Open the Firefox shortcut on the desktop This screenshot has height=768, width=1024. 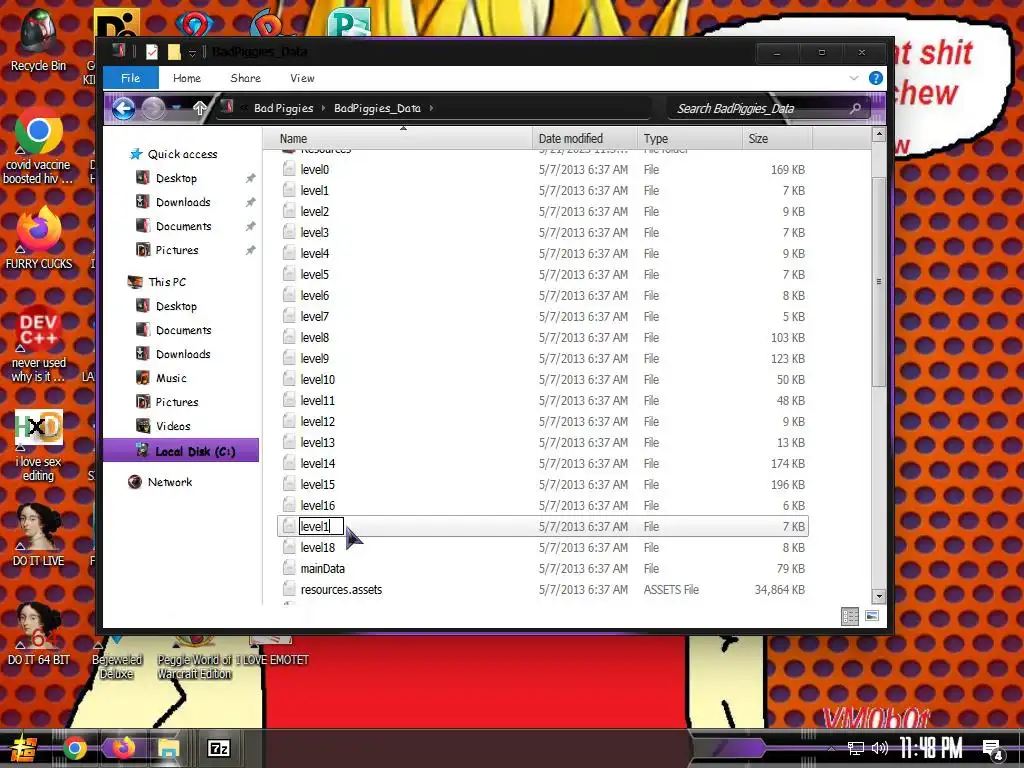(38, 238)
